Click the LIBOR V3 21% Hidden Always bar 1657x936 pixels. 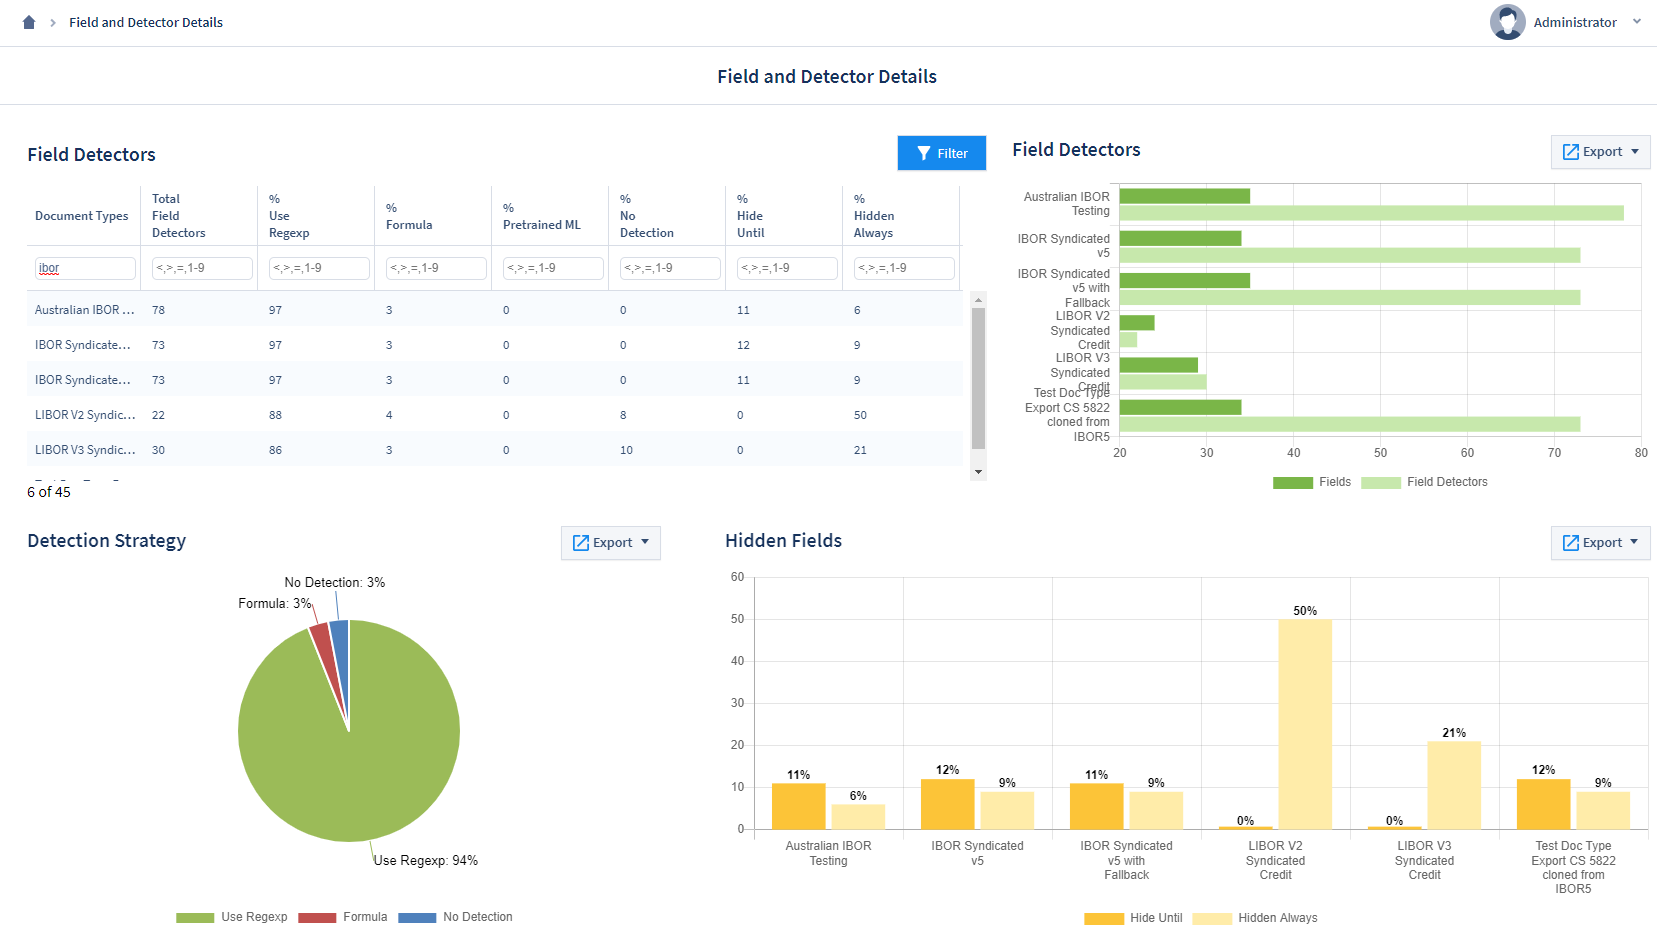tap(1454, 785)
